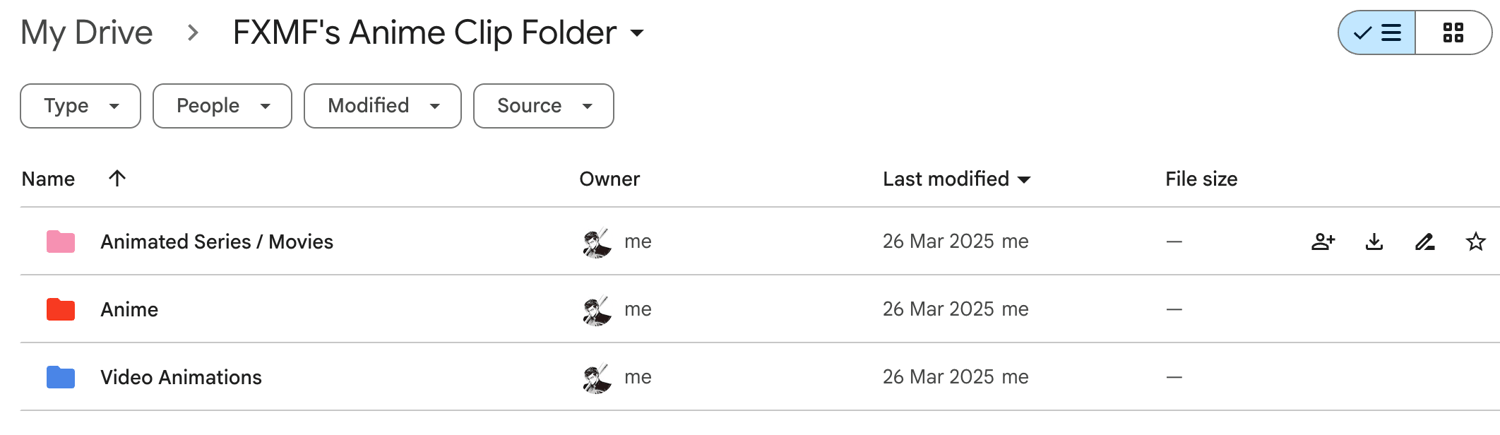This screenshot has width=1500, height=435.
Task: Click the red Anime folder icon
Action: (x=61, y=309)
